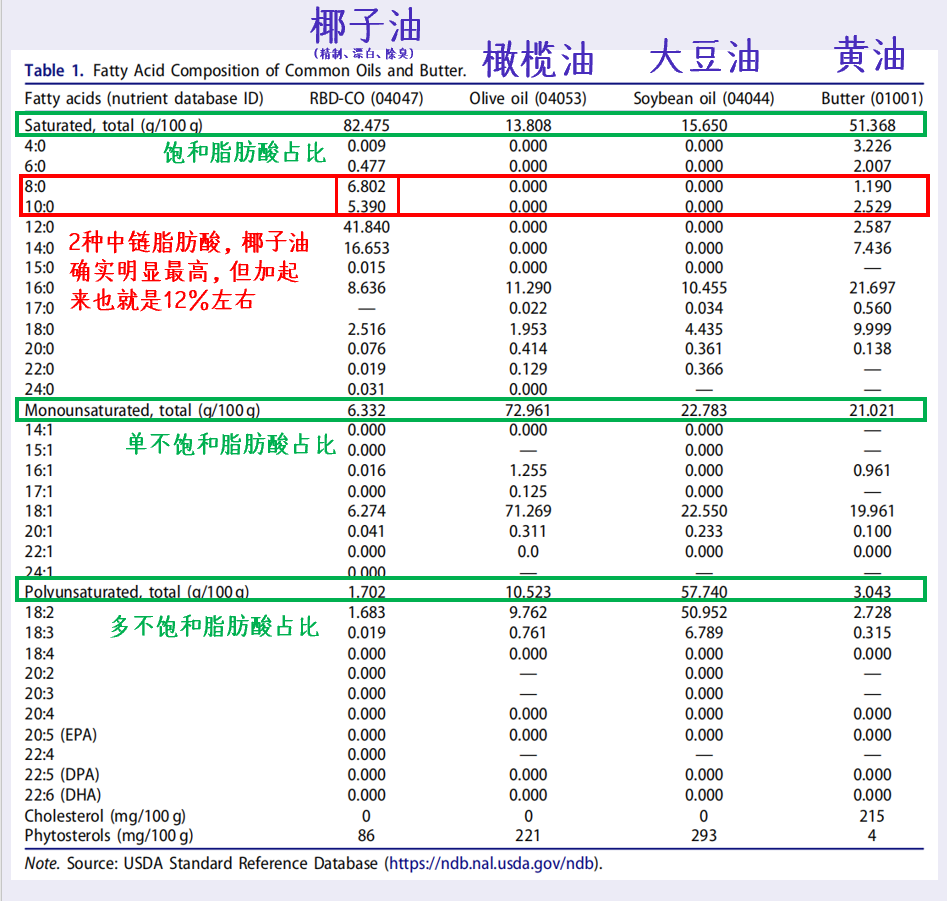Click the saturated total value 82.475
The height and width of the screenshot is (901, 947).
coord(367,126)
